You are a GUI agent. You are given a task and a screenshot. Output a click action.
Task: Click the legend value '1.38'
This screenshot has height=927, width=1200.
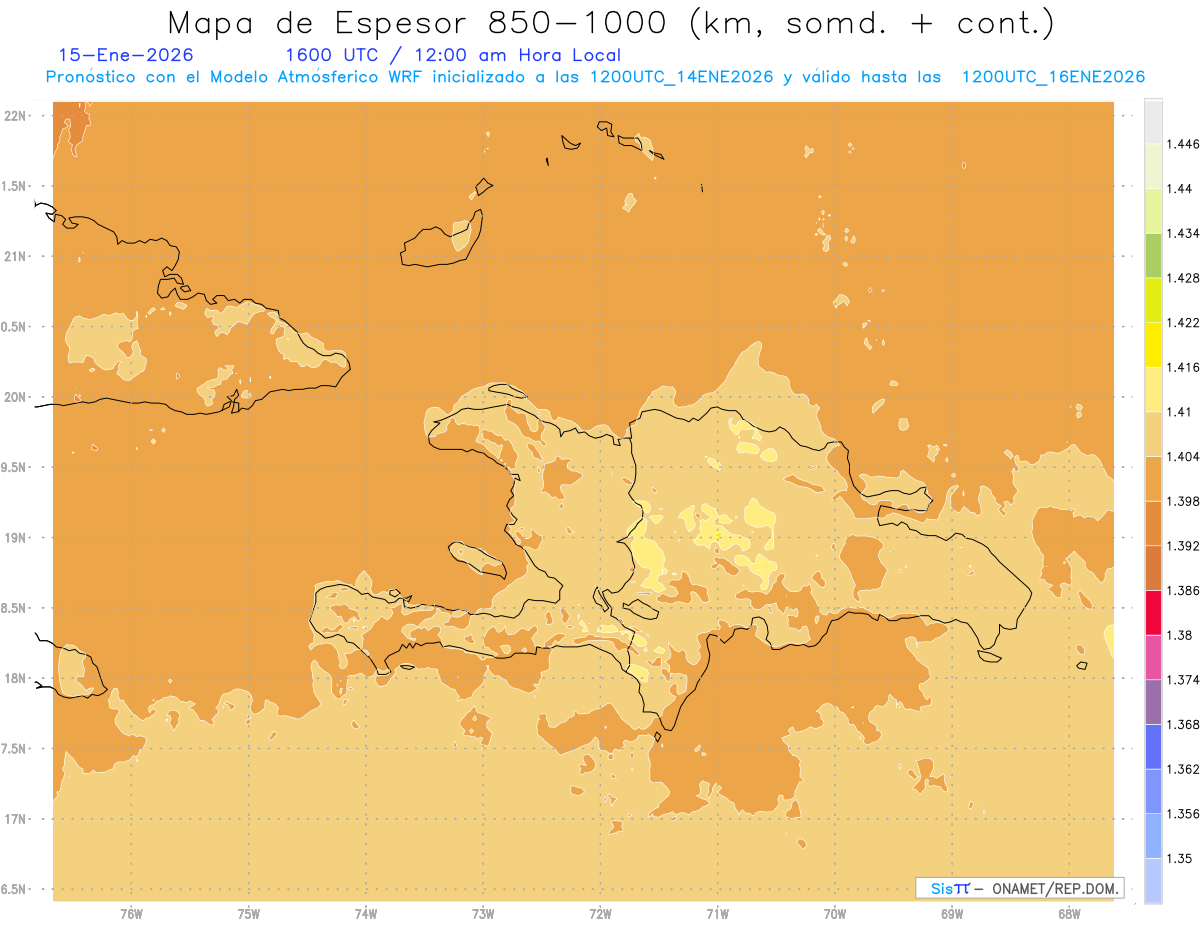pyautogui.click(x=1178, y=635)
